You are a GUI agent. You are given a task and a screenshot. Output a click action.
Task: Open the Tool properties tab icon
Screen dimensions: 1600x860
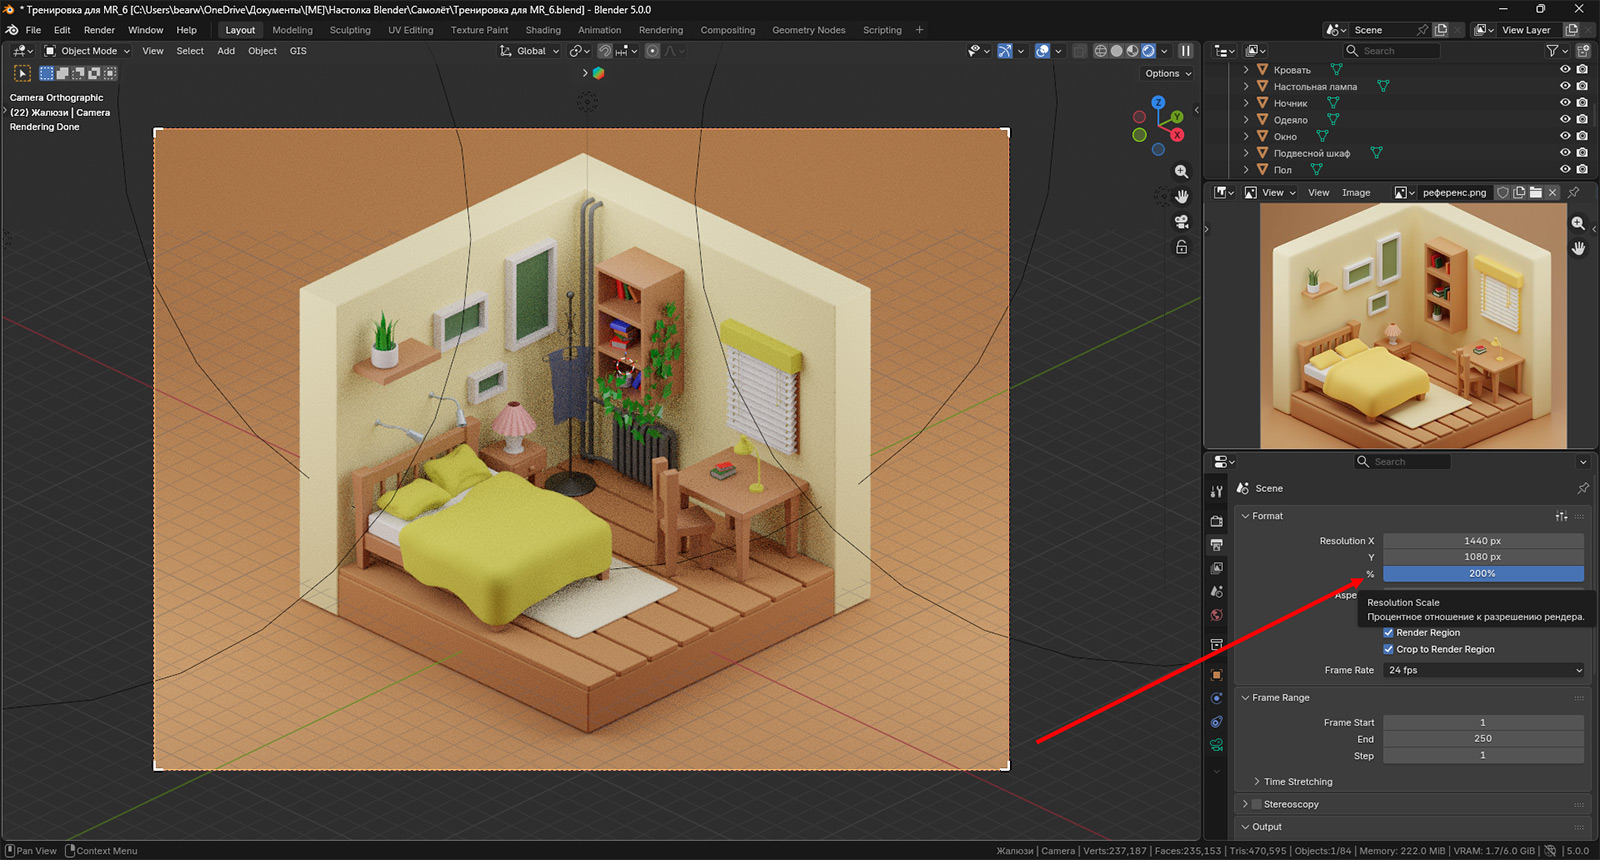[1217, 491]
